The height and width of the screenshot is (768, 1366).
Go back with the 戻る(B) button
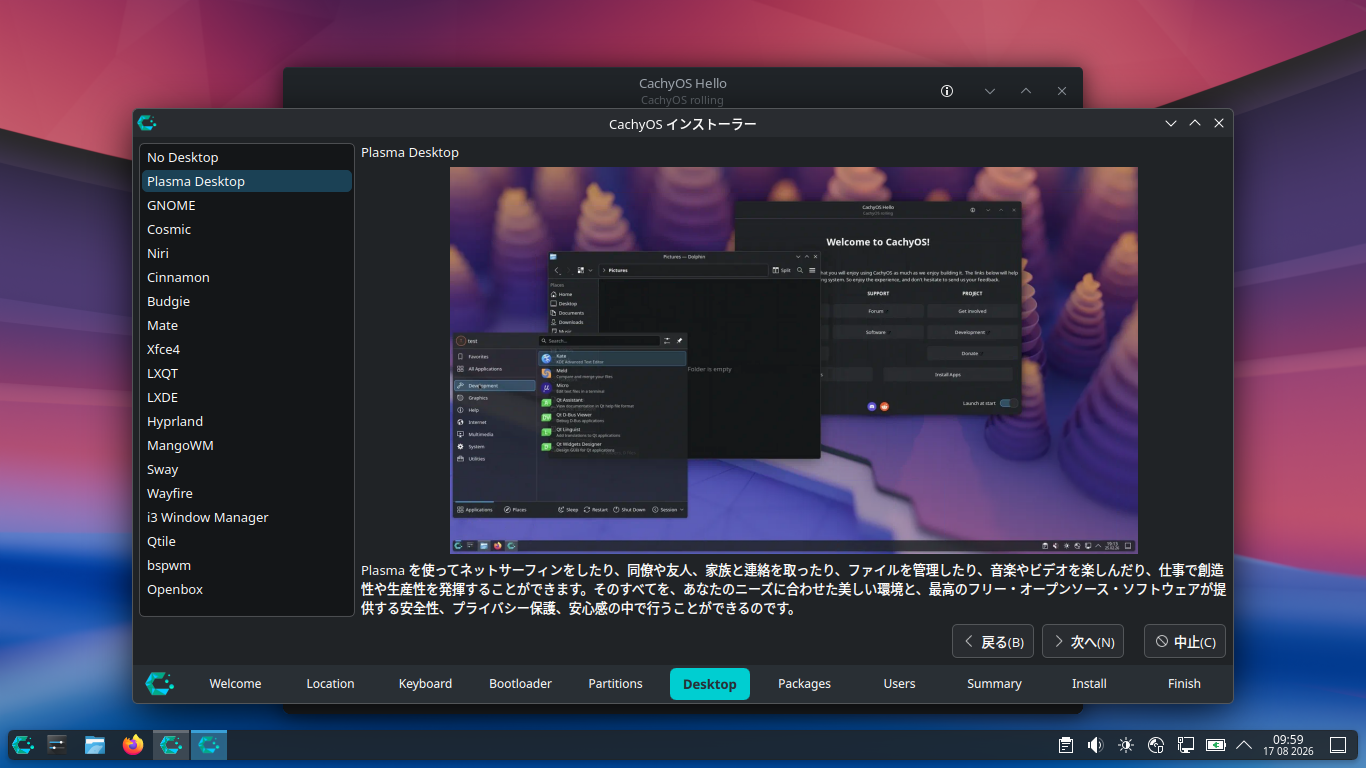(993, 642)
